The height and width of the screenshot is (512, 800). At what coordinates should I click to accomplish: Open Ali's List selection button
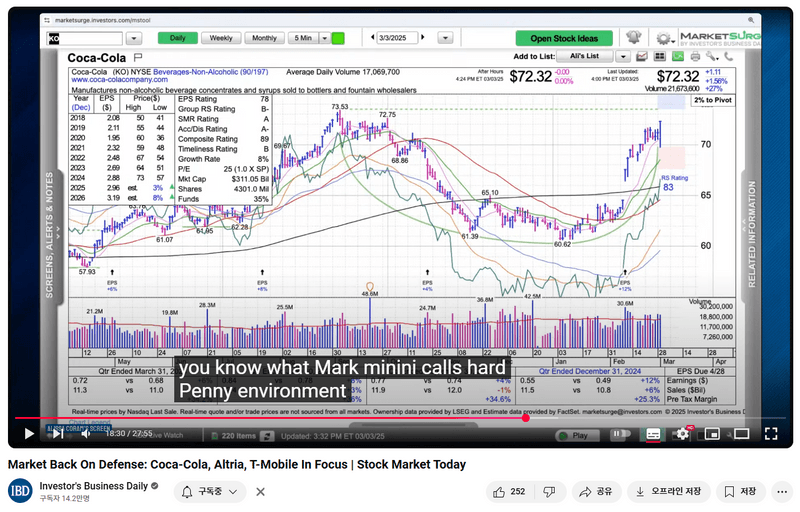pyautogui.click(x=585, y=56)
